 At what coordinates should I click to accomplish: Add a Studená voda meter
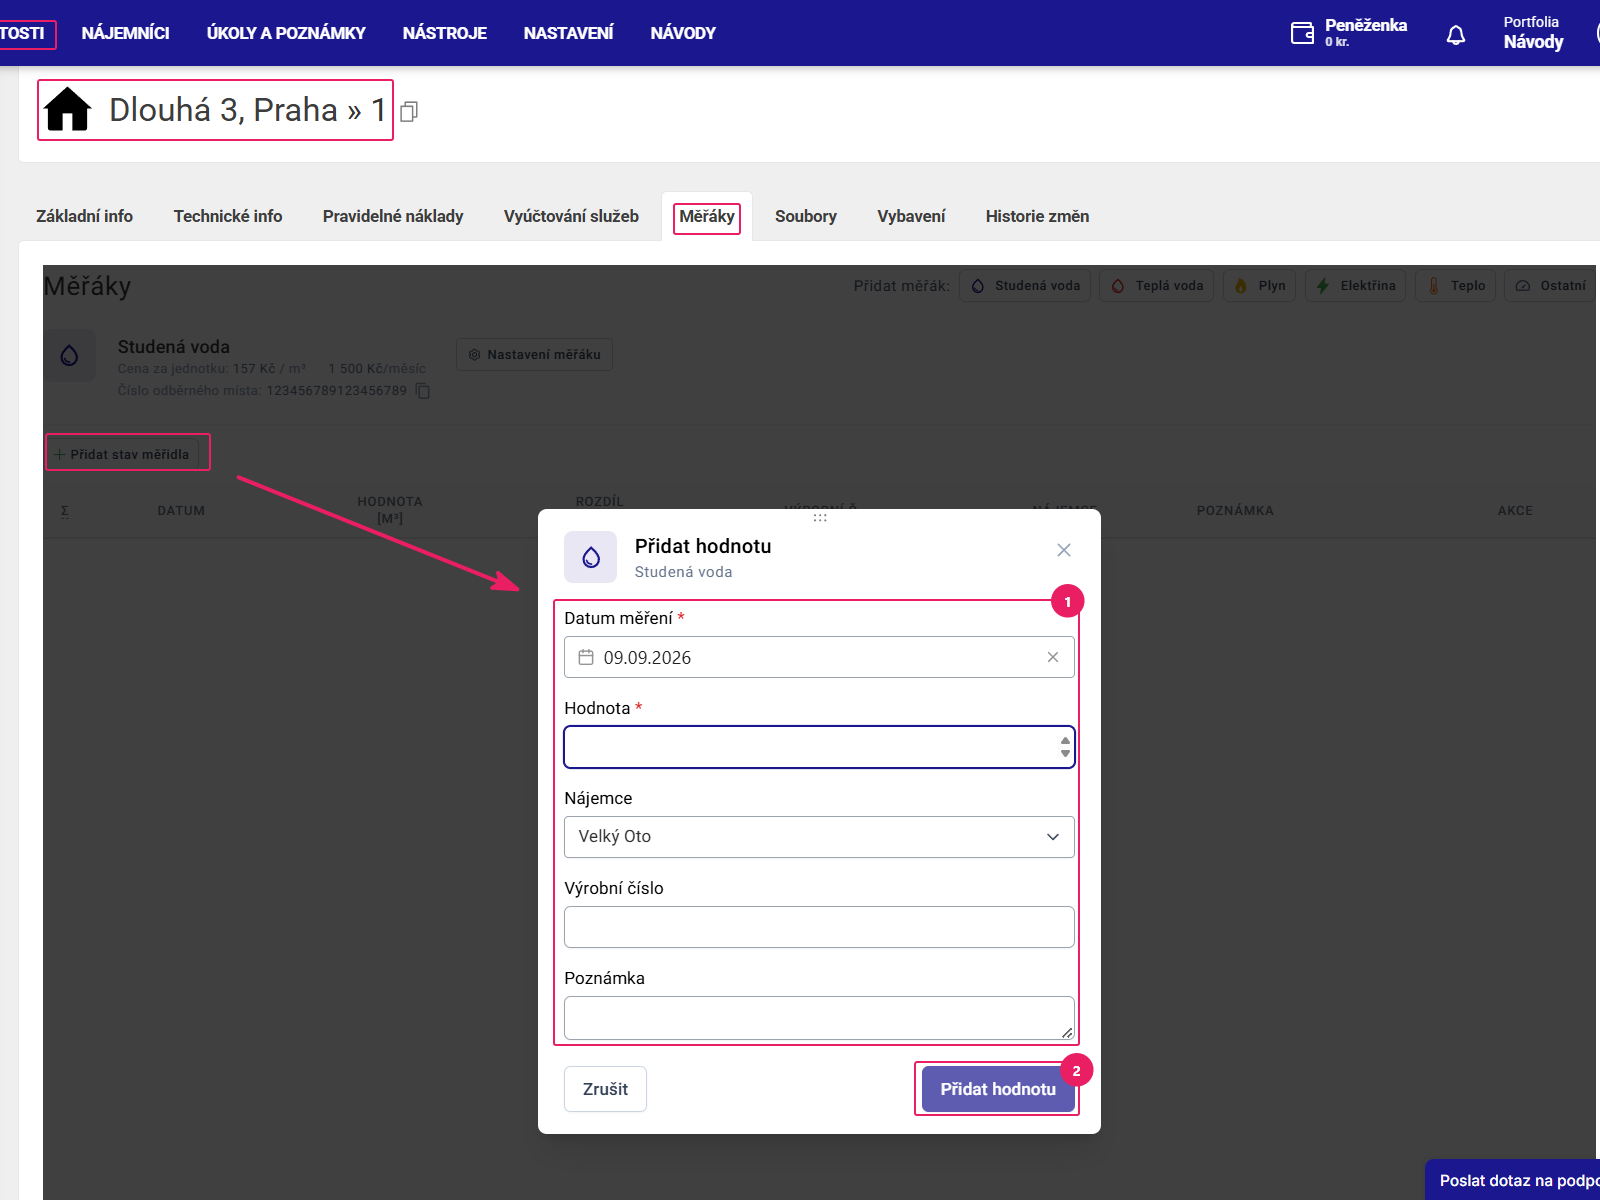click(1025, 286)
